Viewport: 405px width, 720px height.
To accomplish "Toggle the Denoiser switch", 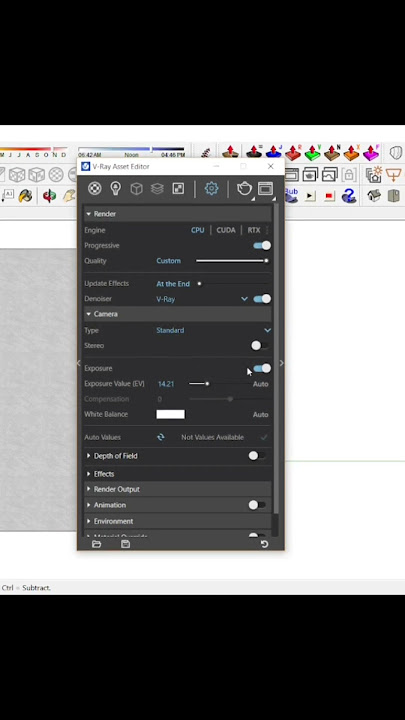I will (262, 299).
